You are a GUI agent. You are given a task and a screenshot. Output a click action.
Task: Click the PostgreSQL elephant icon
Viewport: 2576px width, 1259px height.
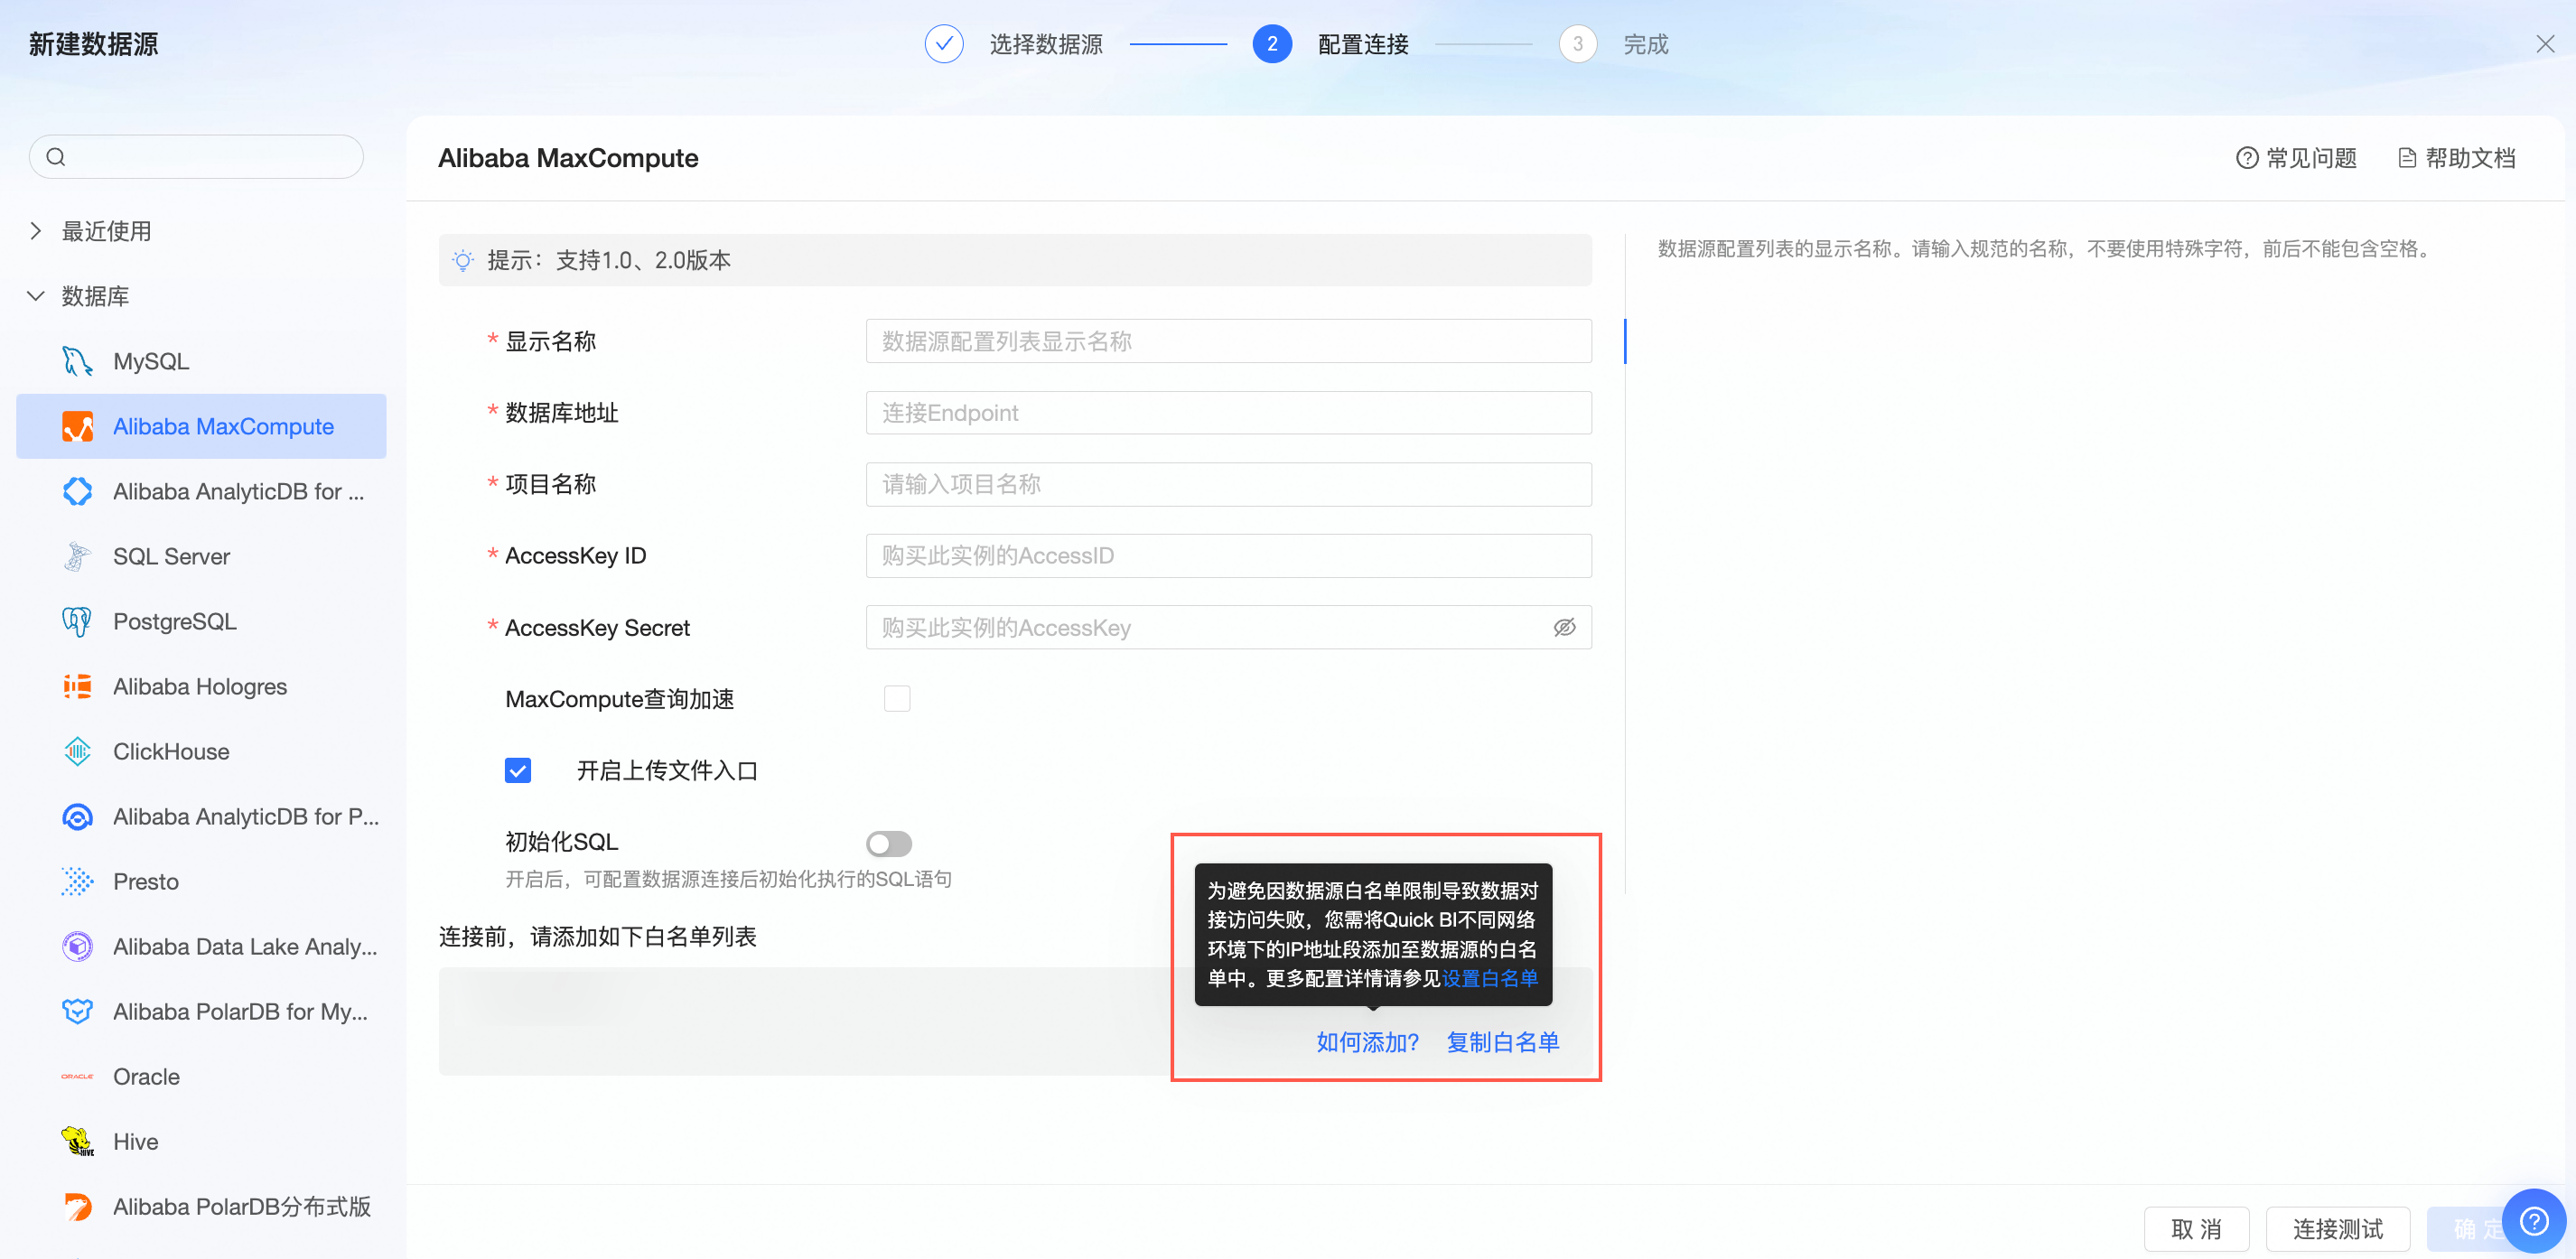coord(77,621)
